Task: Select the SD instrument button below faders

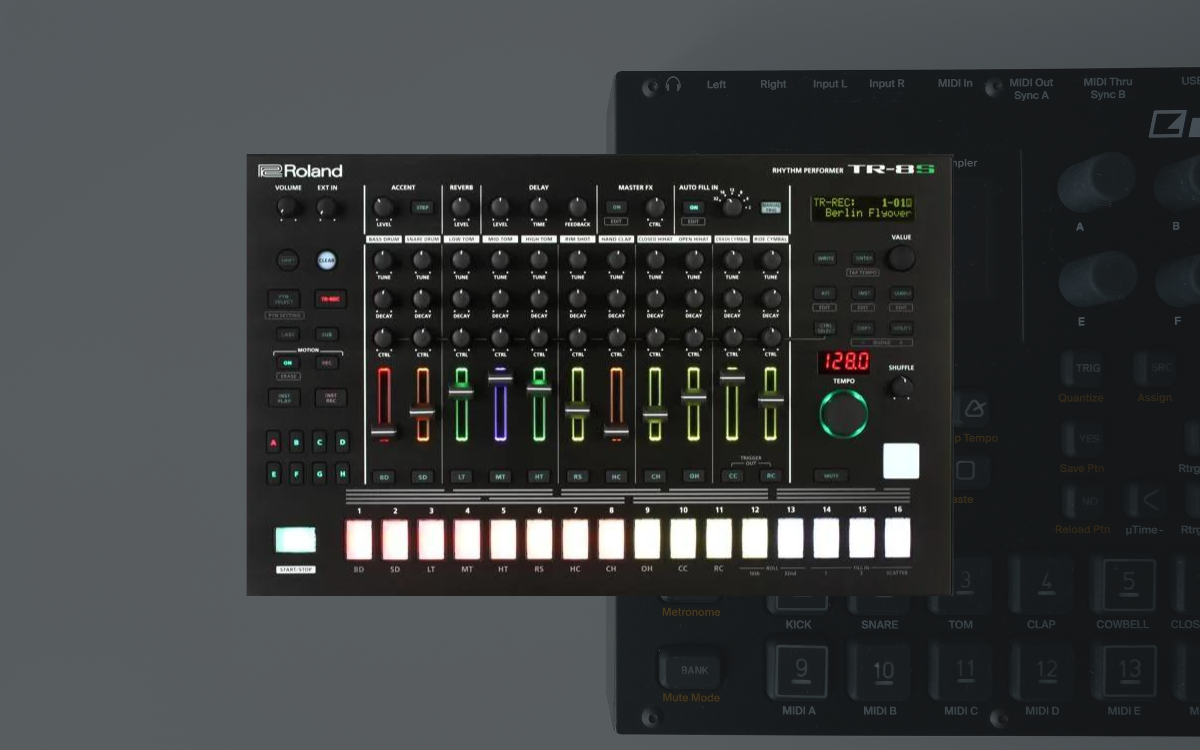Action: (x=422, y=477)
